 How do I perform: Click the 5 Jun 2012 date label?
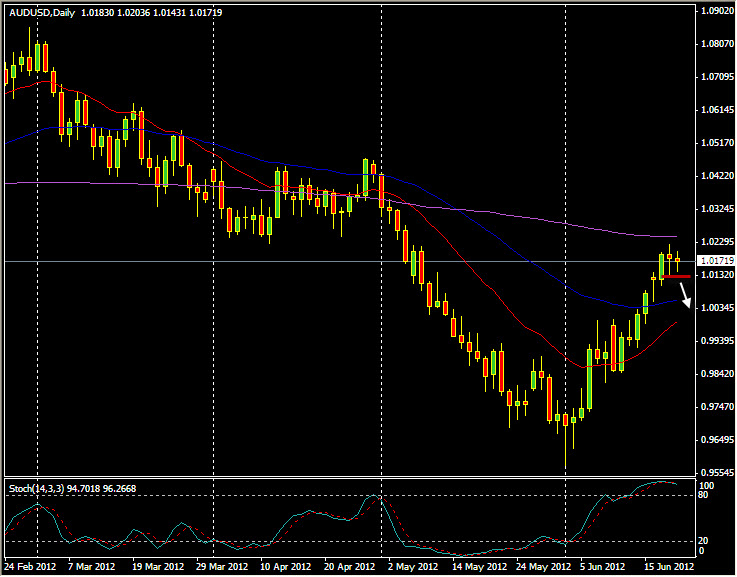click(x=605, y=566)
